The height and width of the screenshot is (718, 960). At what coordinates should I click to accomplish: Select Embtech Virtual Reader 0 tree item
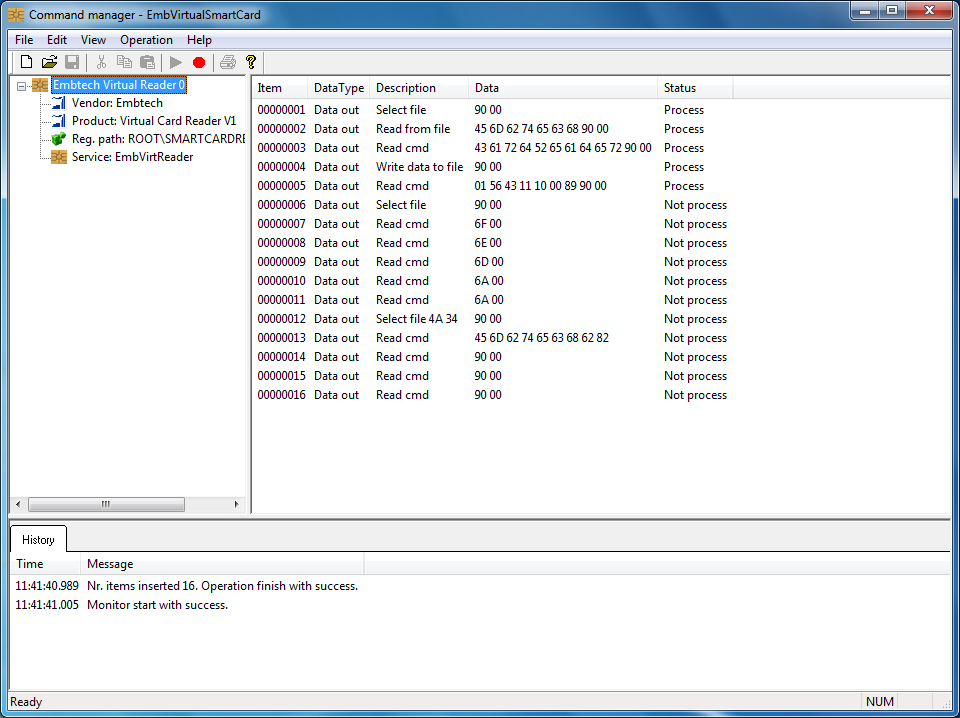pos(119,85)
